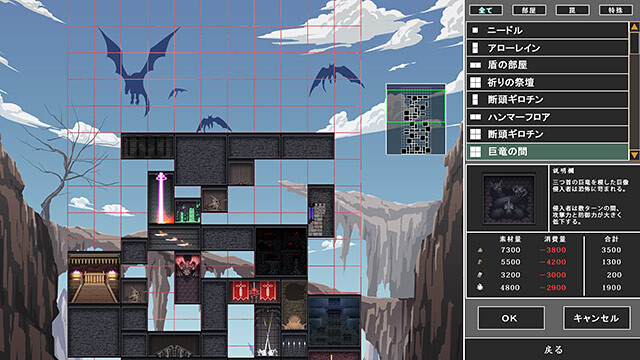Switch to the 罠 tab

572,10
